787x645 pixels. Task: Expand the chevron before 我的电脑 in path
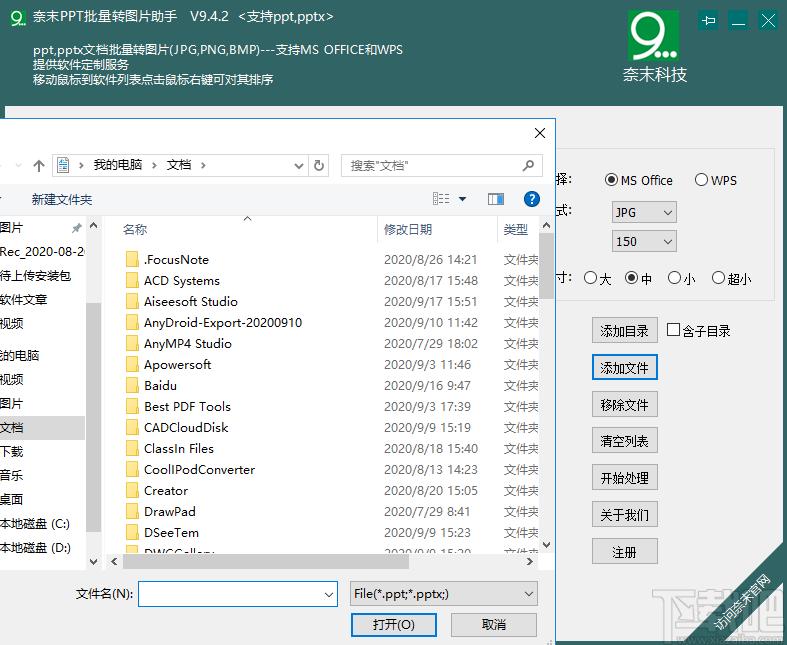pyautogui.click(x=81, y=165)
